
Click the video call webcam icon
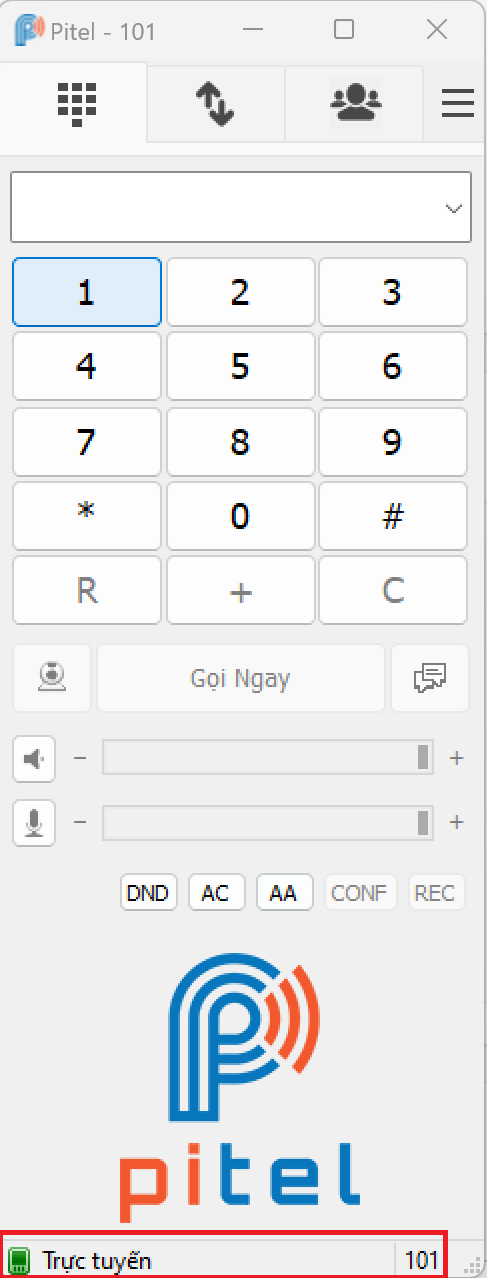tap(52, 678)
